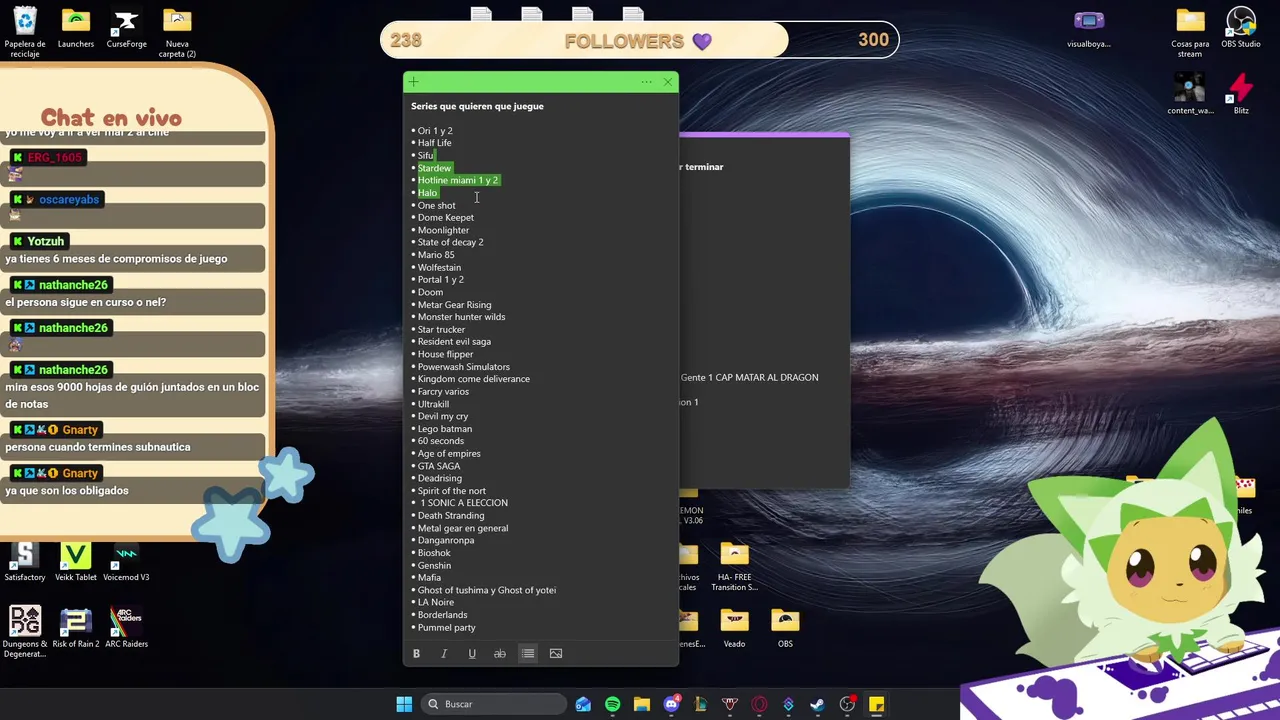Open Papelera de reciclaje desktop icon
This screenshot has width=1280, height=720.
click(x=25, y=33)
